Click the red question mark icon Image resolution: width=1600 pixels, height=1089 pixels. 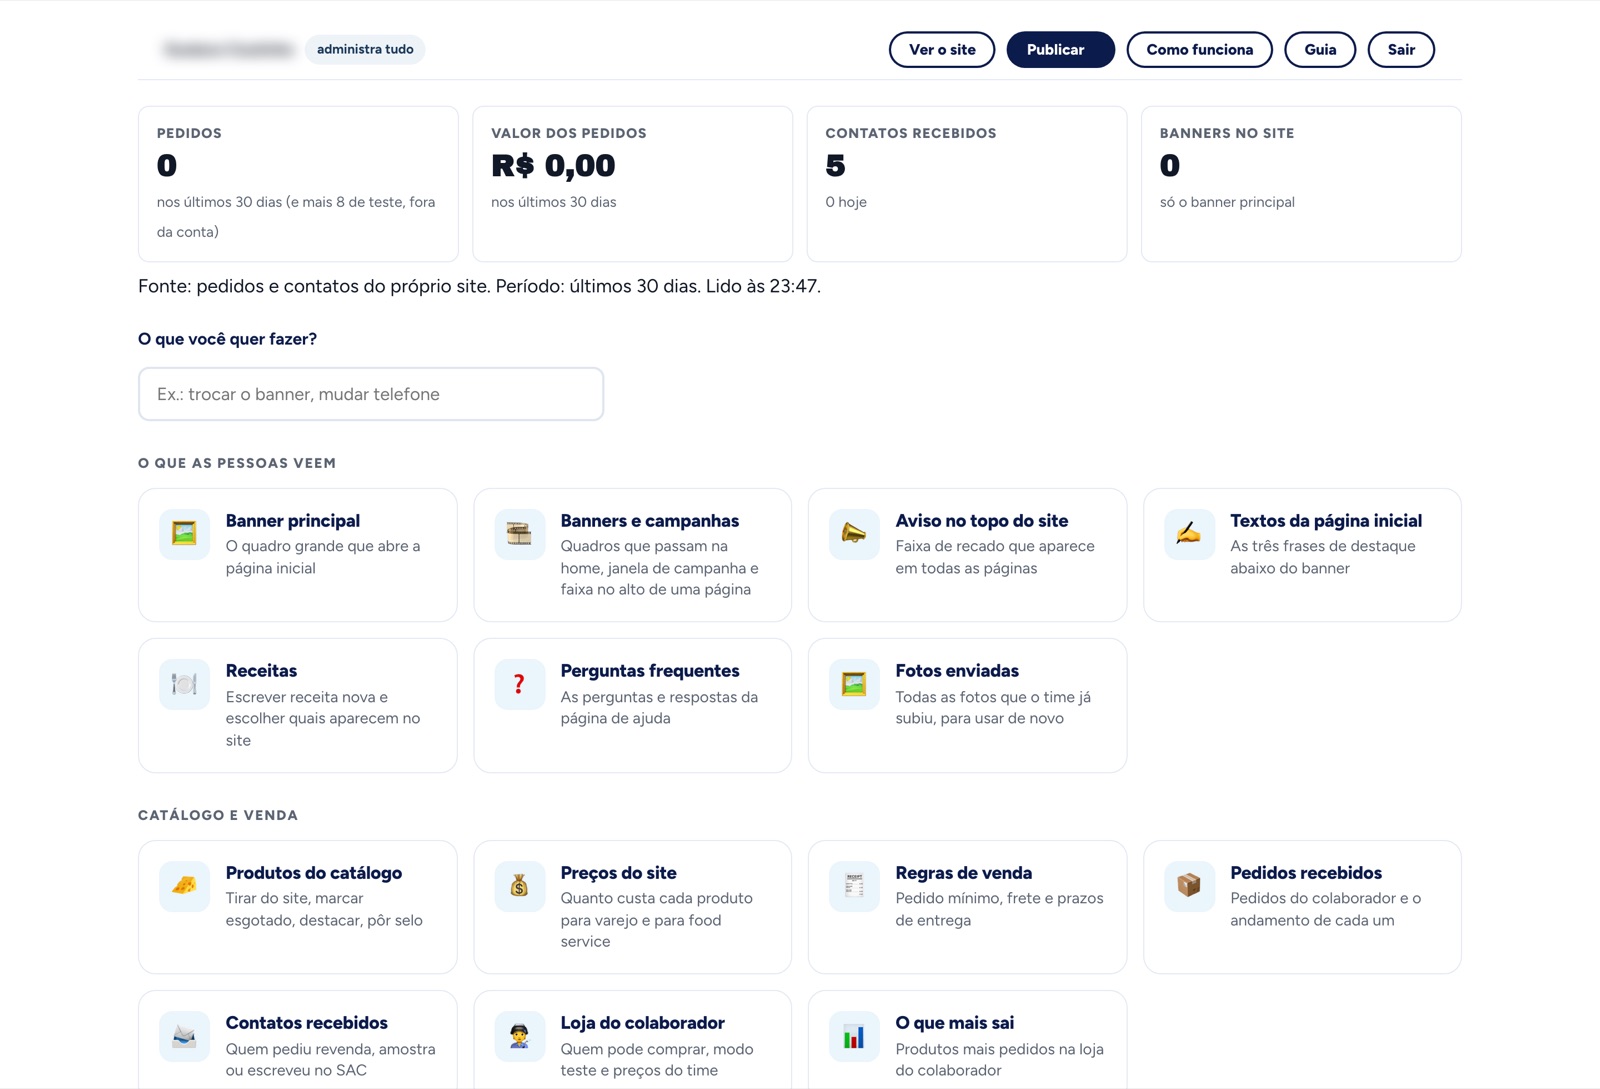point(519,684)
